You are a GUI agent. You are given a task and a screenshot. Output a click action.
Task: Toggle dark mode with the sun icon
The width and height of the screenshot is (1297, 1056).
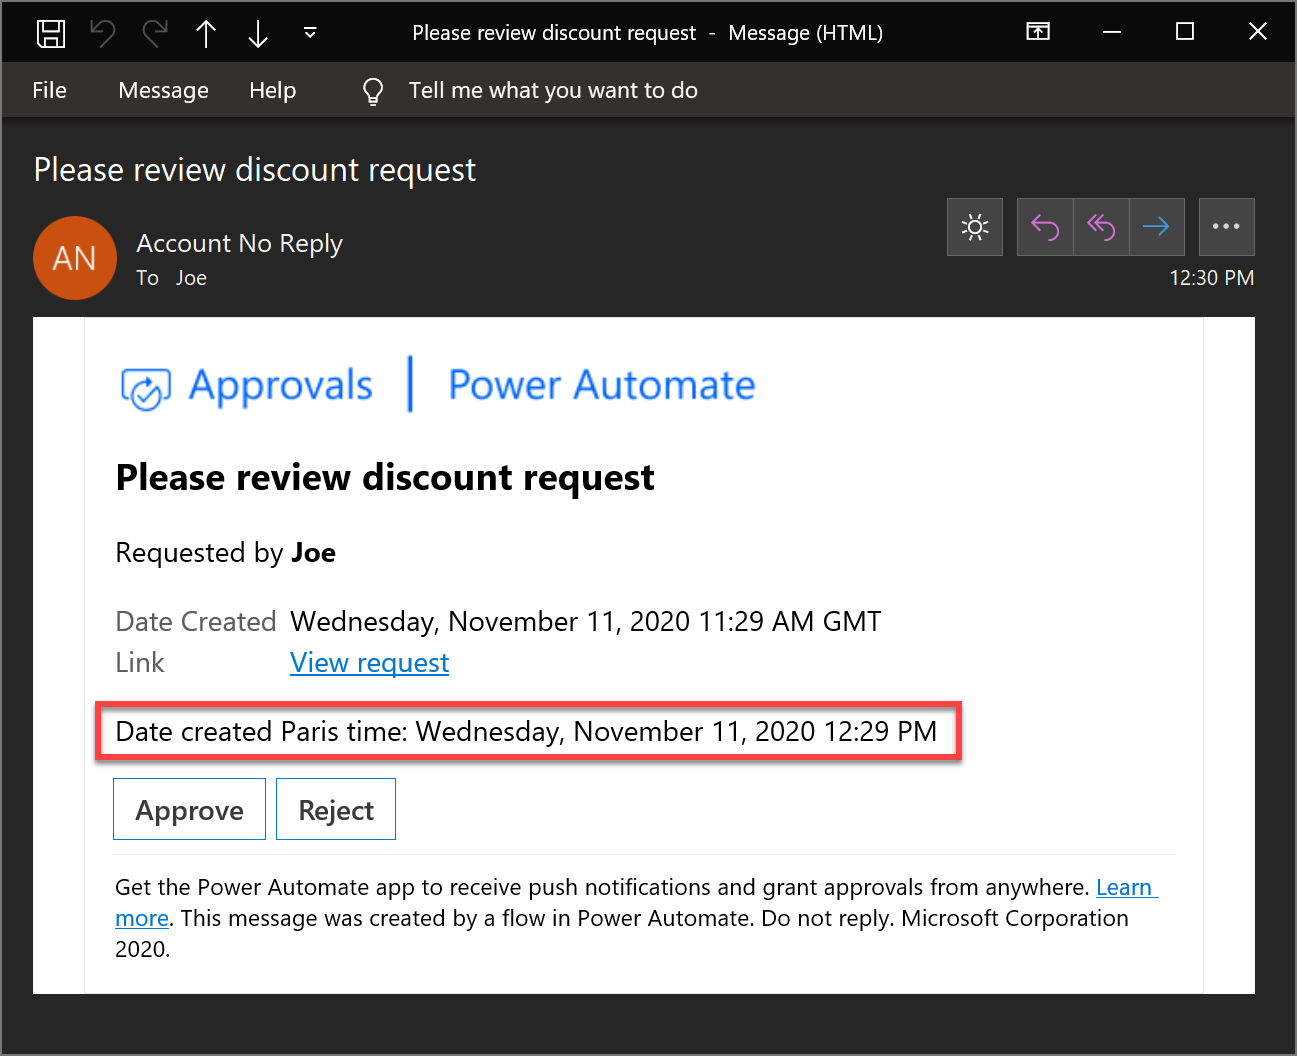click(975, 227)
